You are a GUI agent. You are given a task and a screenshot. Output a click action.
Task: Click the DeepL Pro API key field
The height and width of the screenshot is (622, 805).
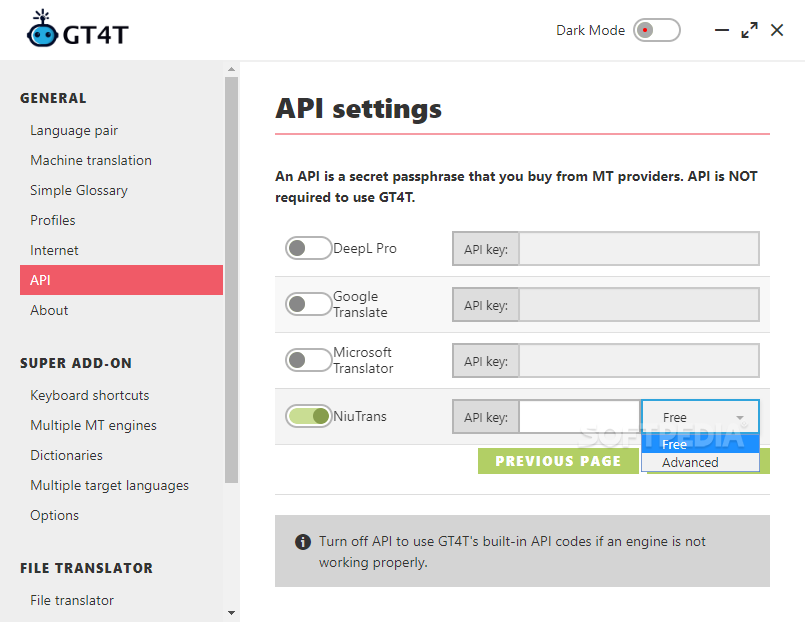tap(639, 249)
